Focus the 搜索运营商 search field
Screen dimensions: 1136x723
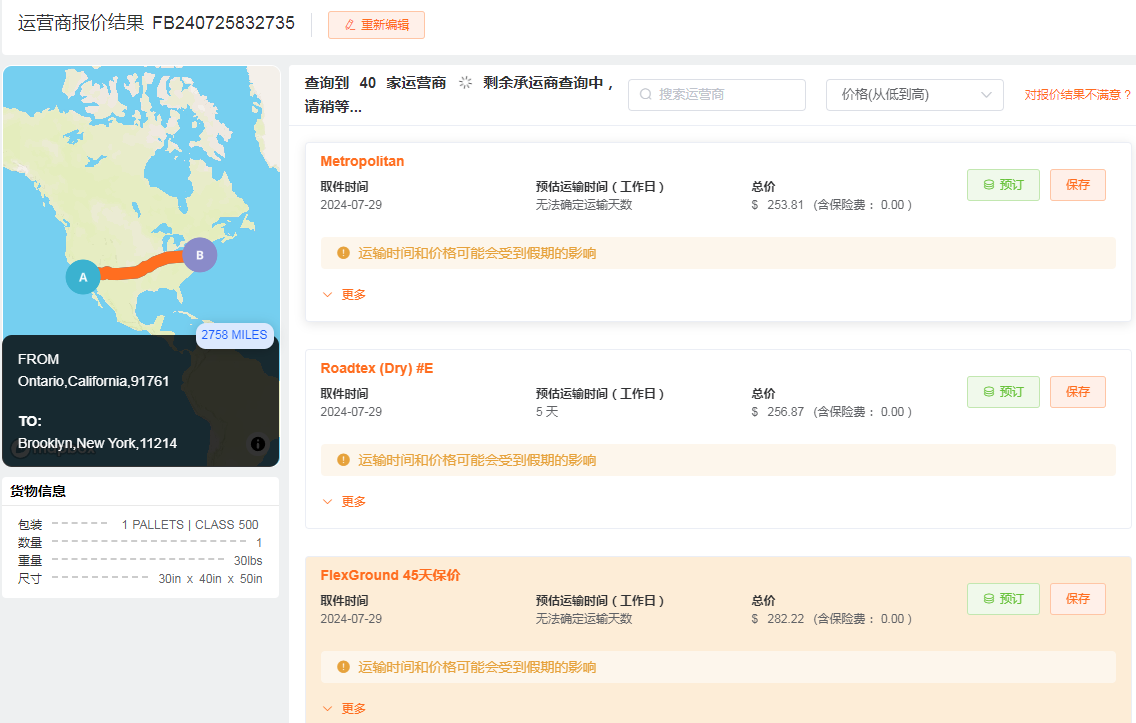point(726,95)
